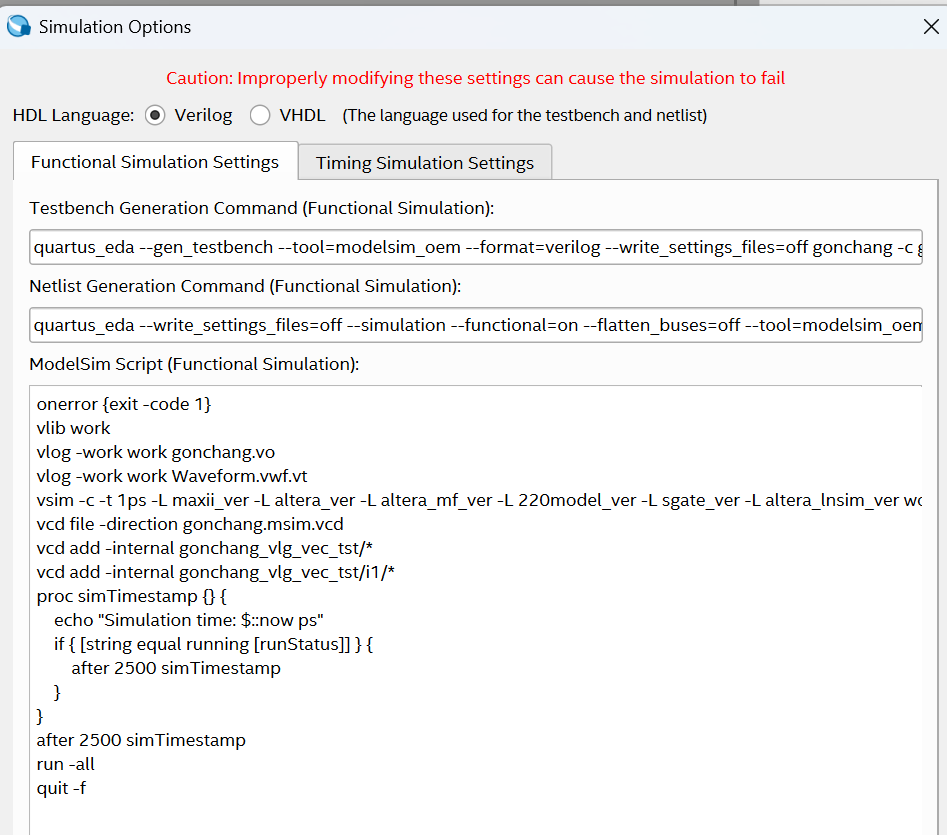Click the 'HDL Language:' label

[x=73, y=115]
